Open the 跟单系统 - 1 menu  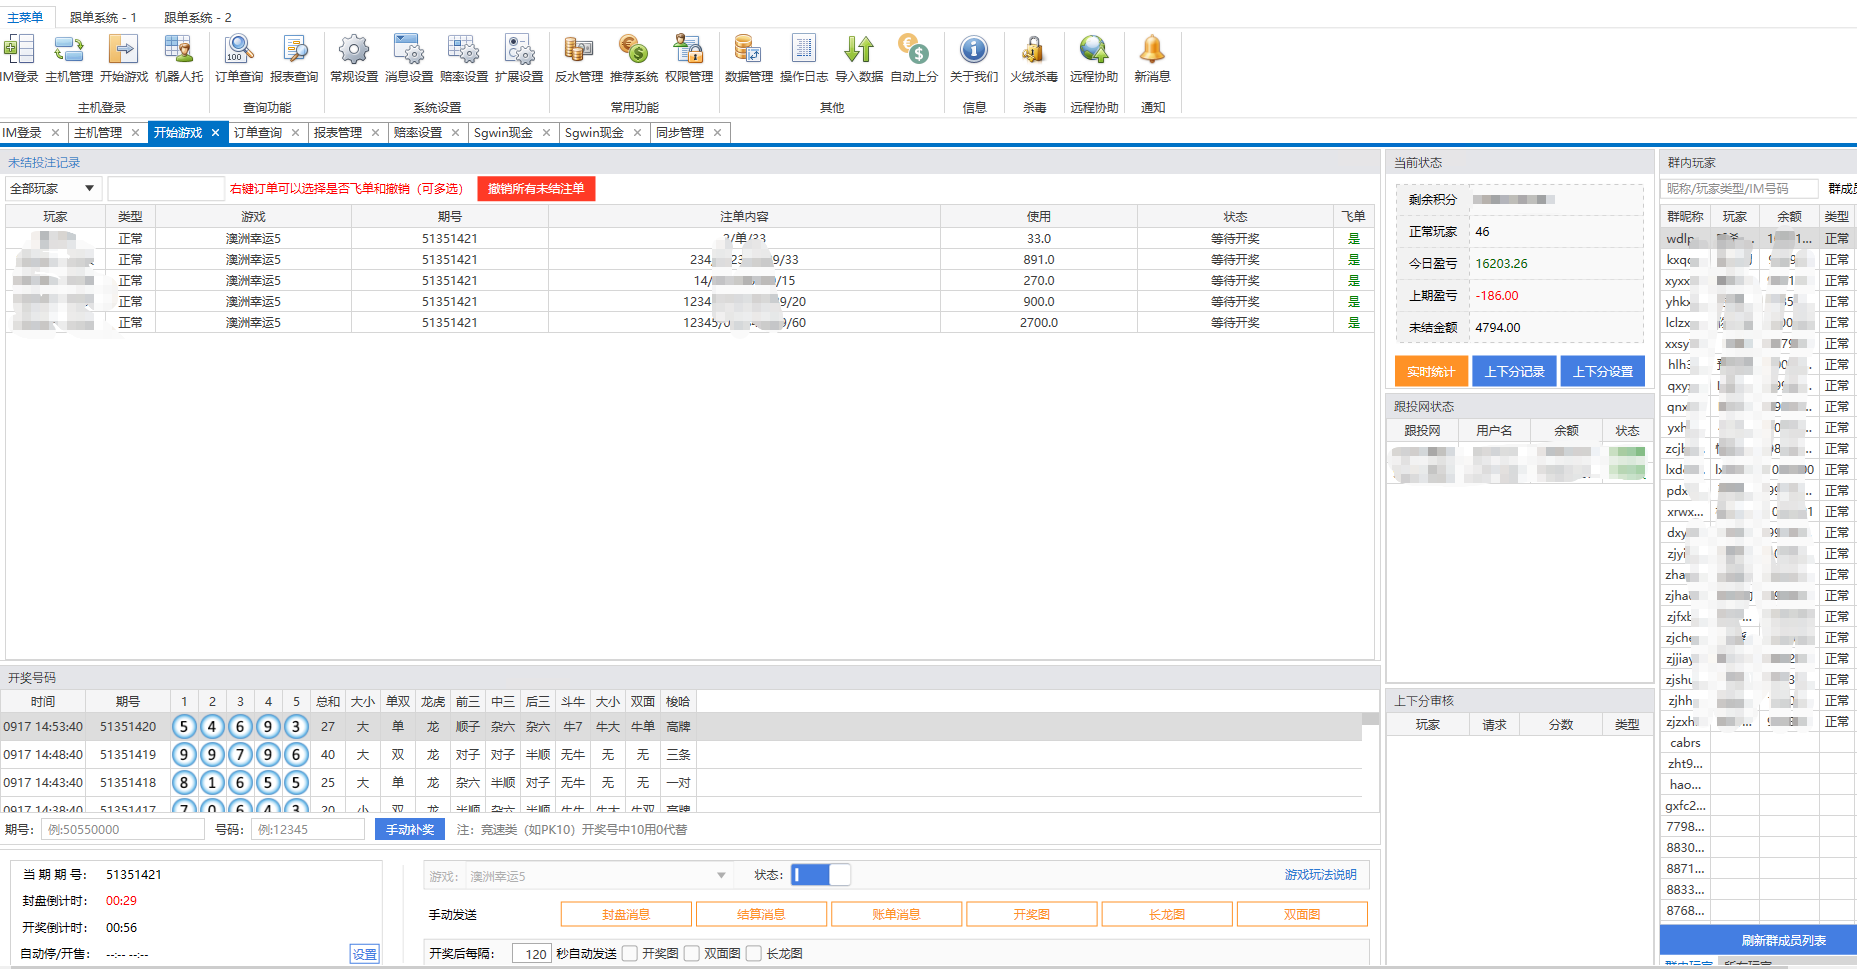(x=103, y=17)
